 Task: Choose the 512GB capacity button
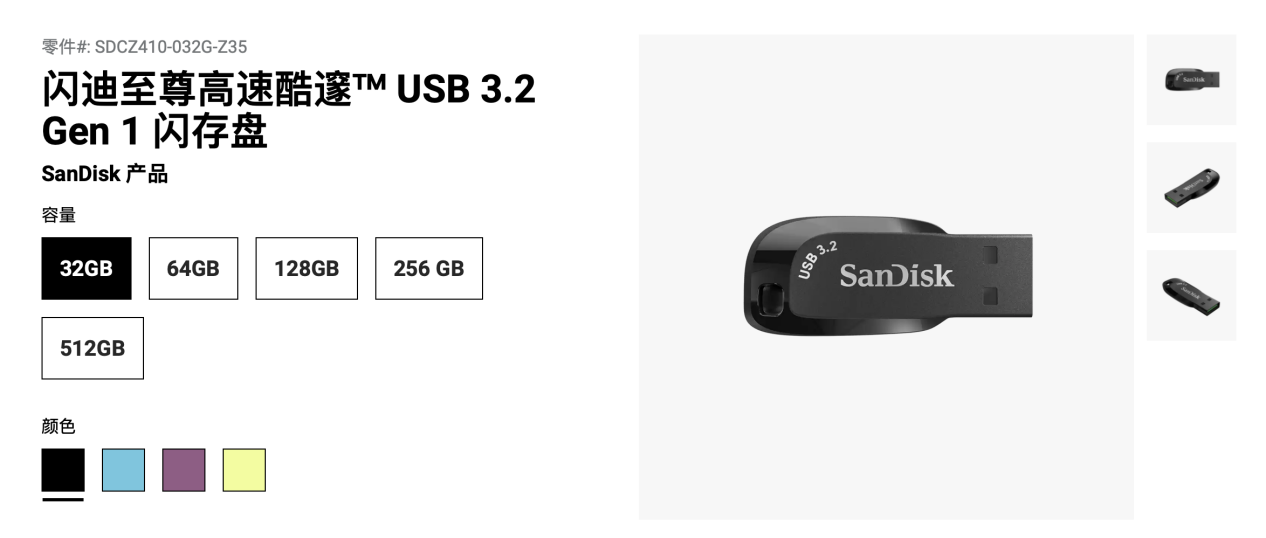point(92,348)
